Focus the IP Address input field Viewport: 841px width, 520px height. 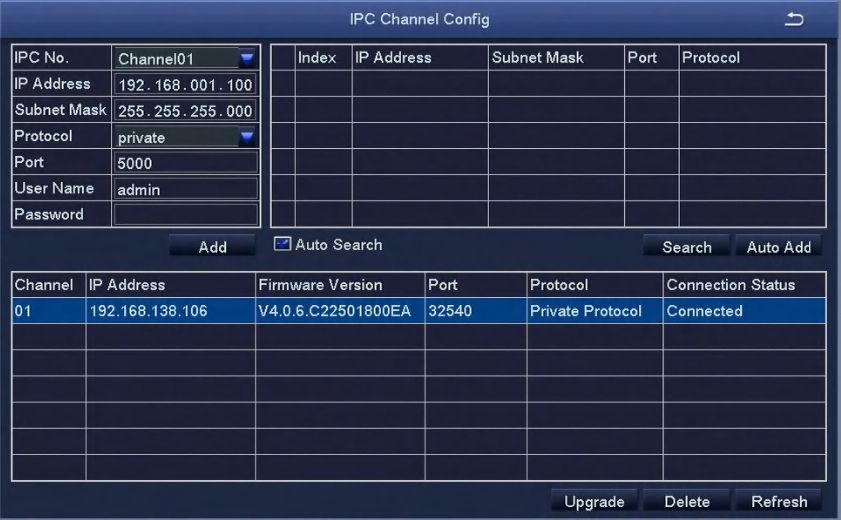(186, 85)
